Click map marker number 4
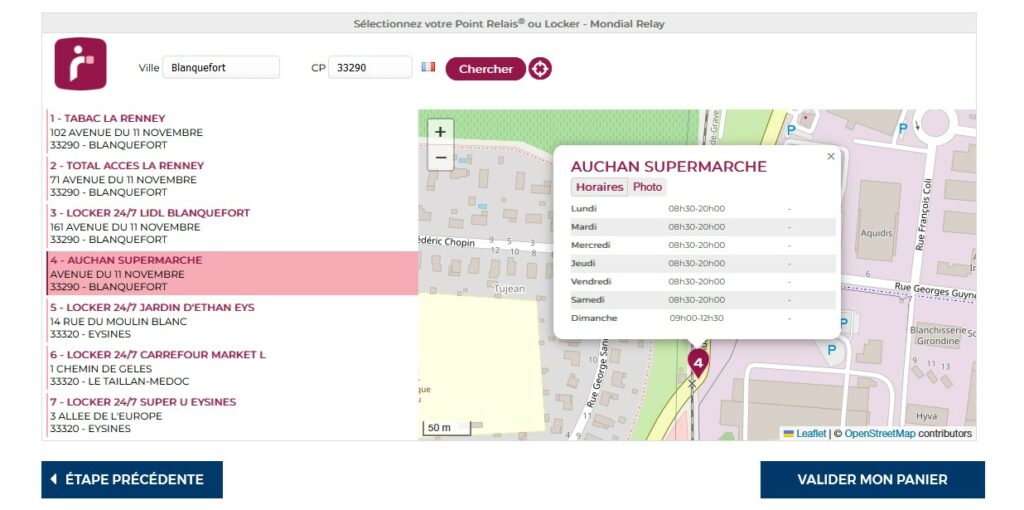The width and height of the screenshot is (1024, 510). [x=697, y=363]
